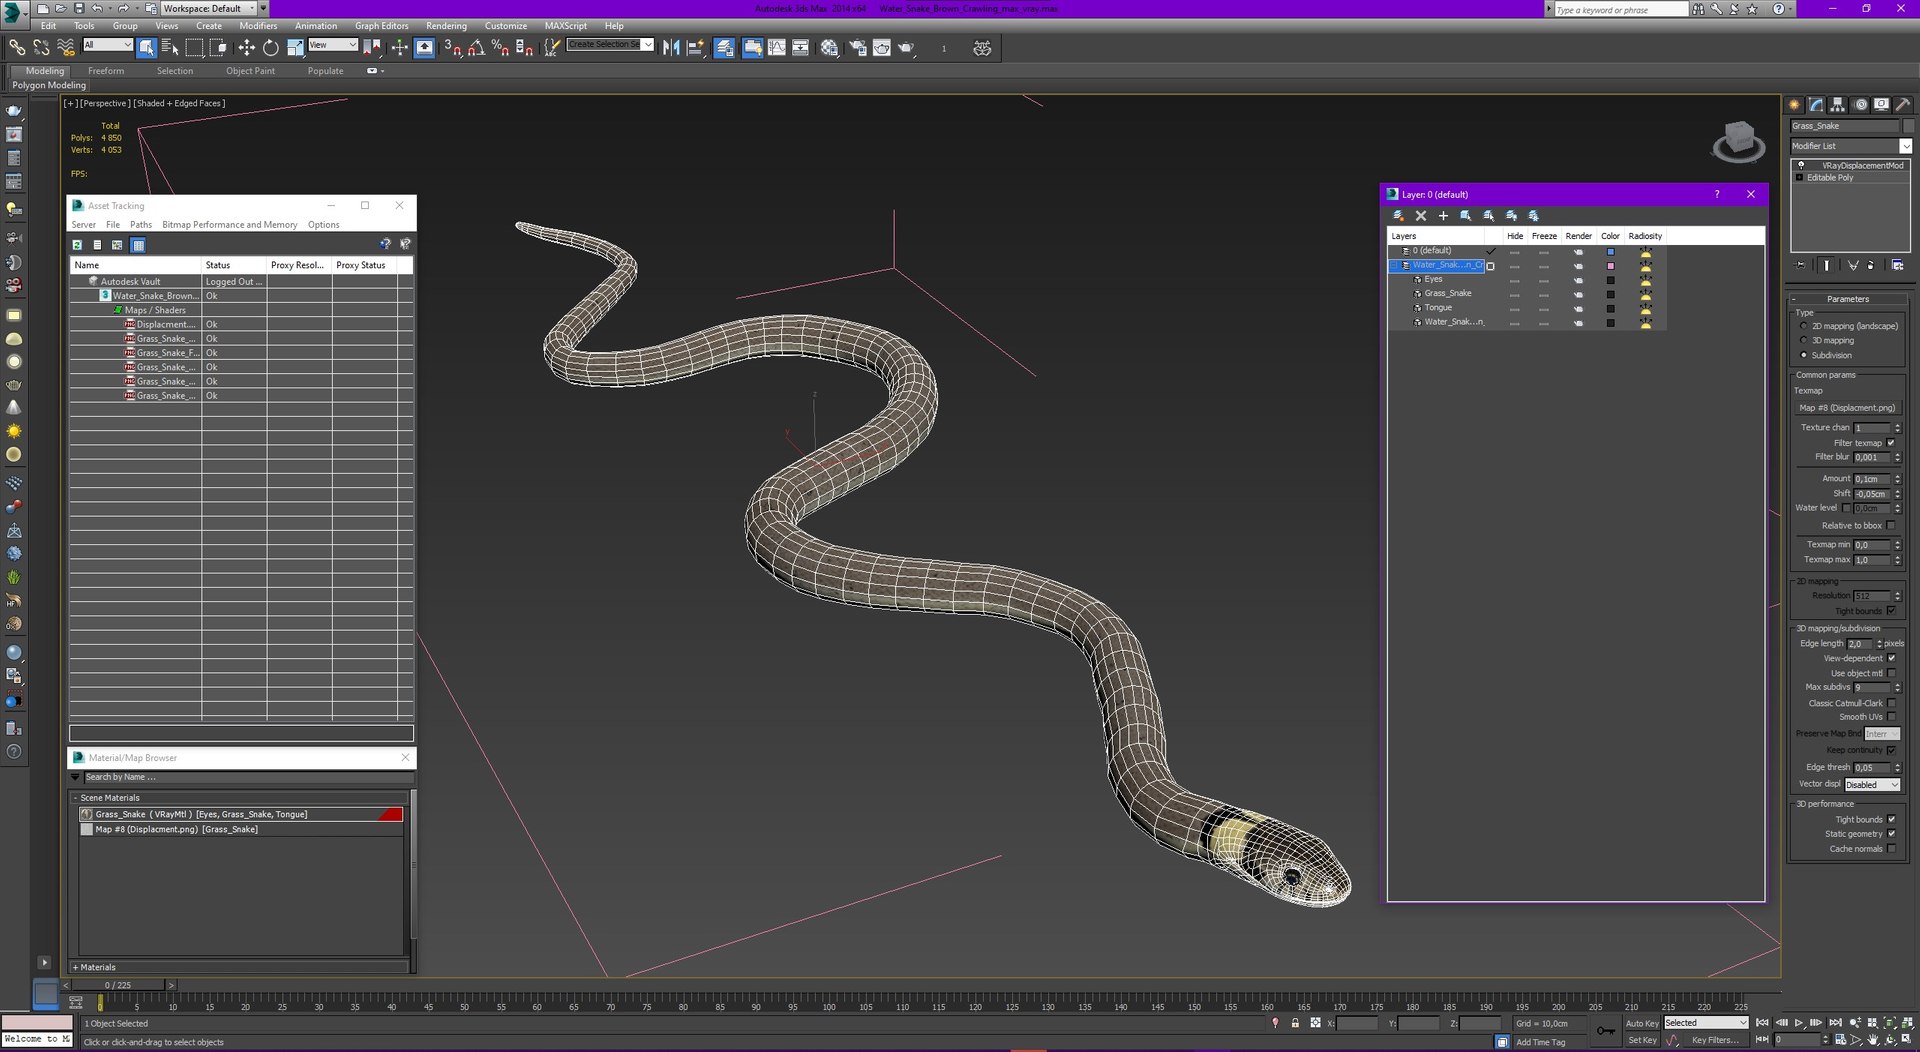Select the 2D mapping (landscape) radio button
This screenshot has width=1920, height=1052.
pos(1804,326)
